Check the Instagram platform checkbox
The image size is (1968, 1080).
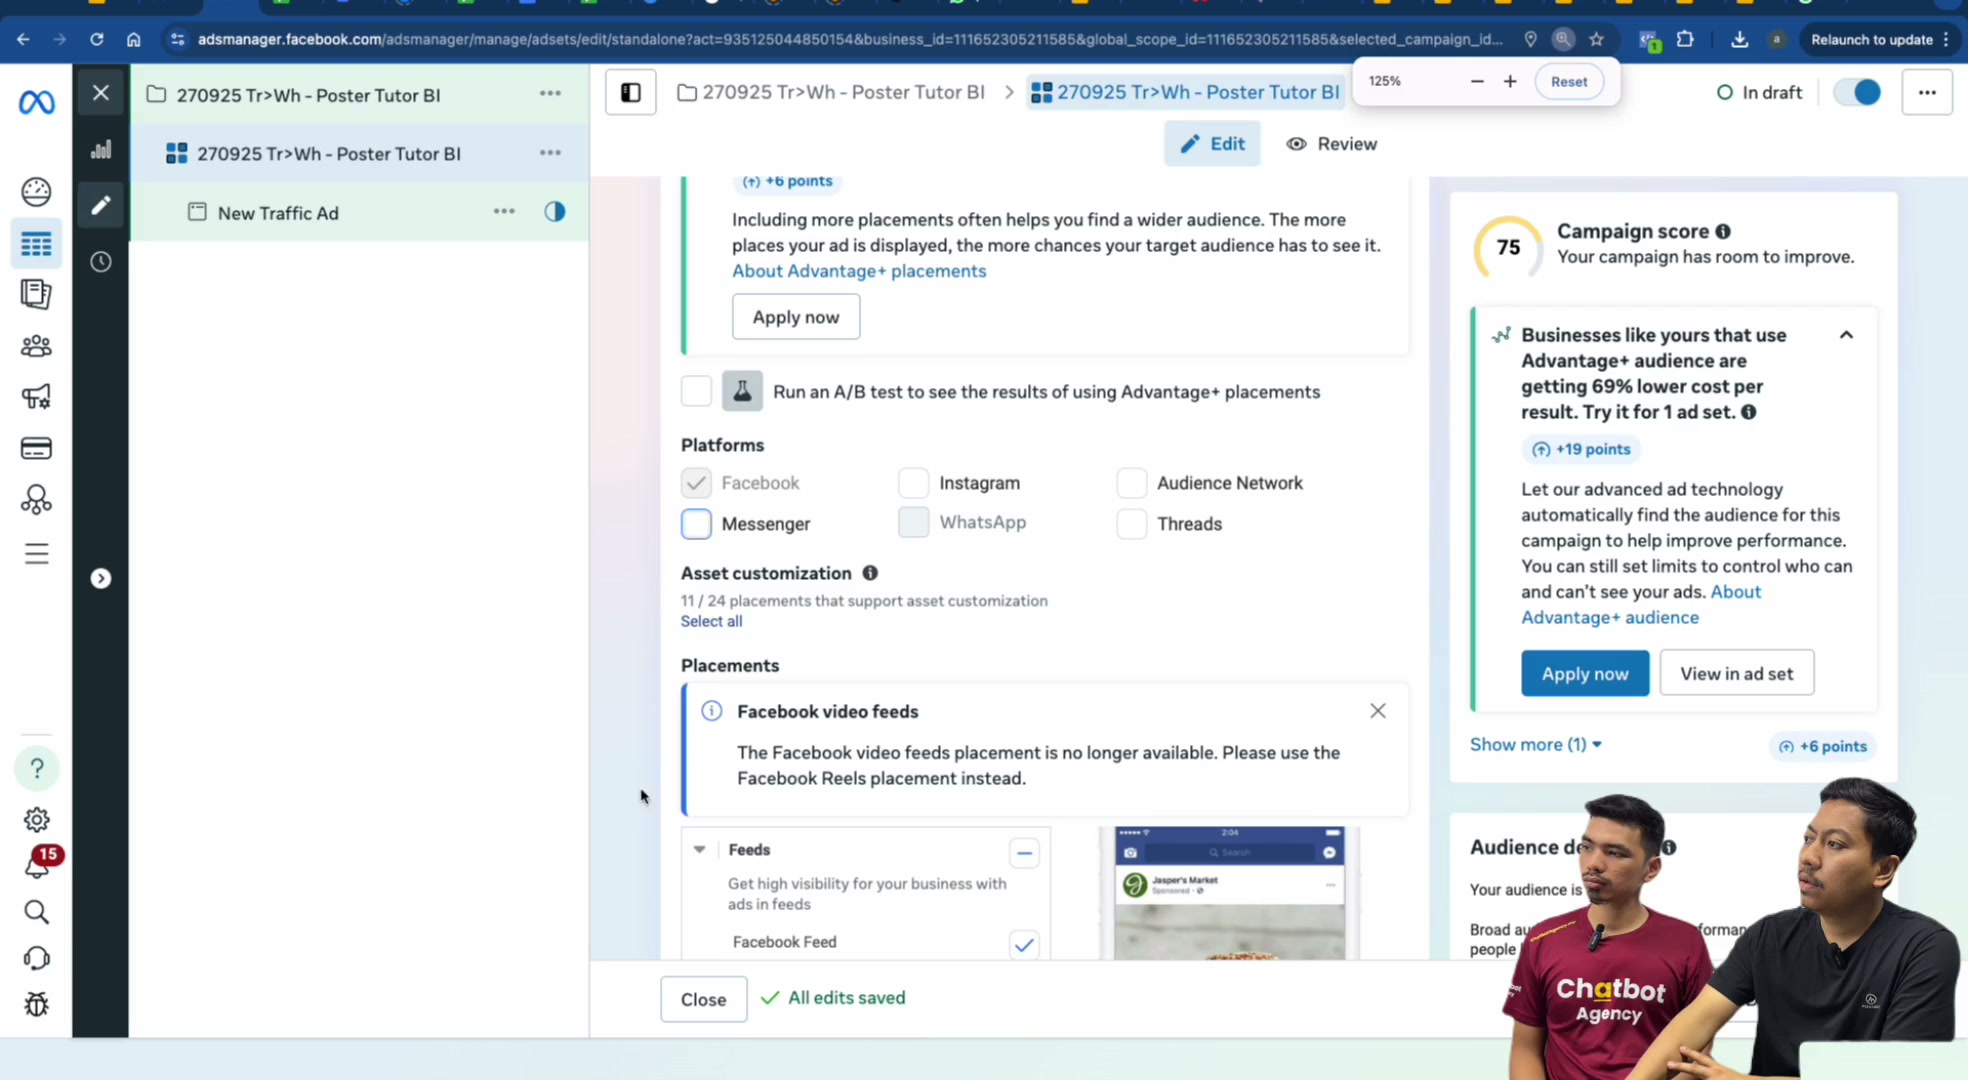click(913, 483)
